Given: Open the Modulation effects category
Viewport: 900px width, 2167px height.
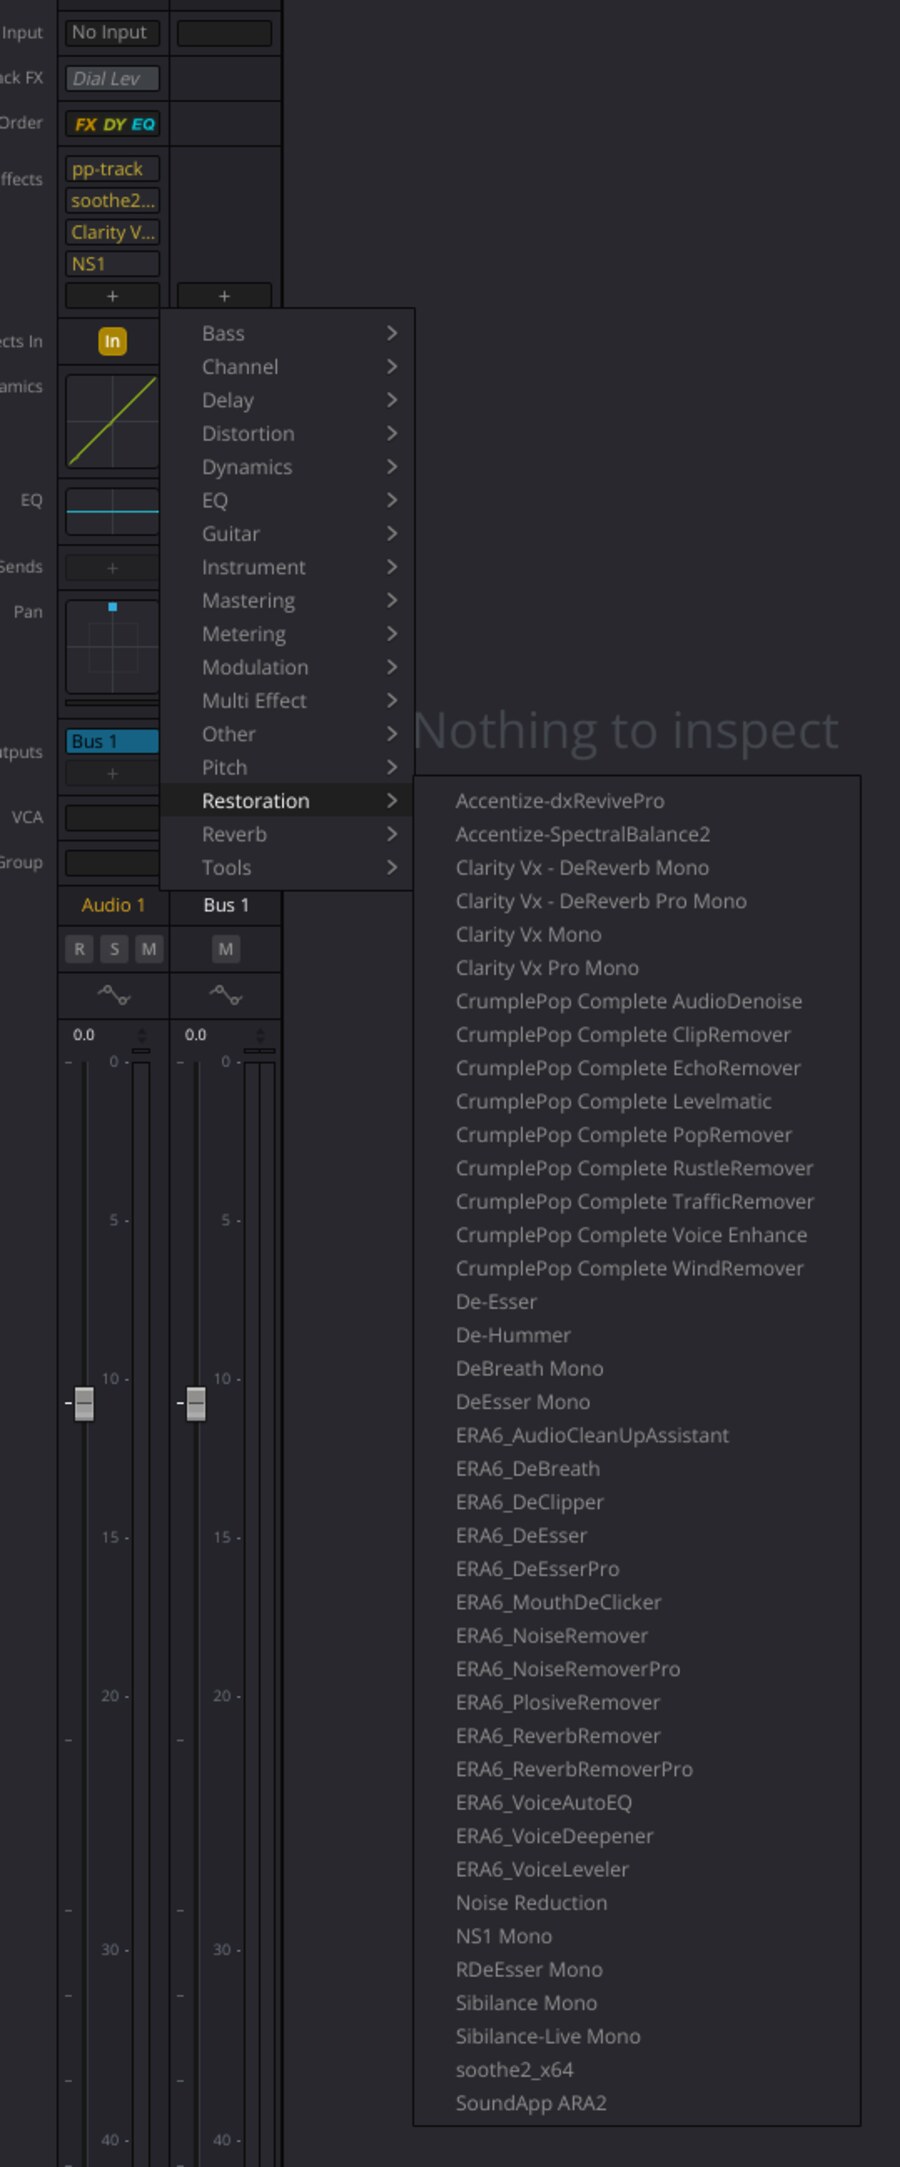Looking at the screenshot, I should 287,667.
